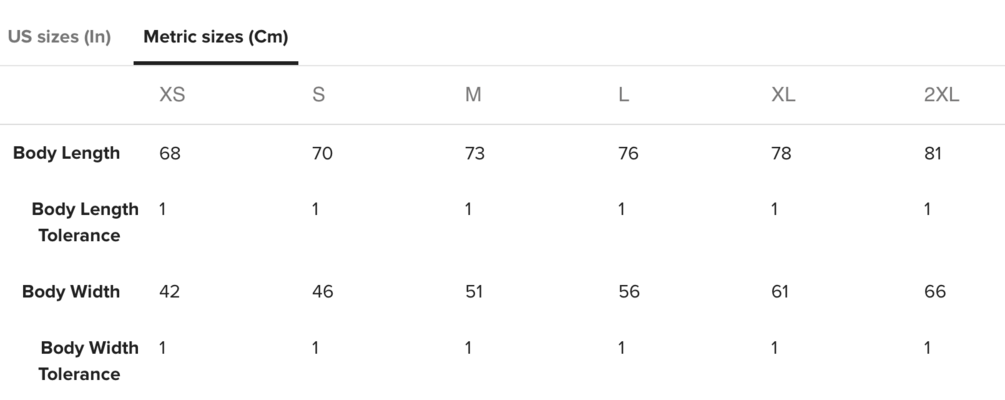This screenshot has height=400, width=1005.
Task: Click the L size column header
Action: pos(623,95)
